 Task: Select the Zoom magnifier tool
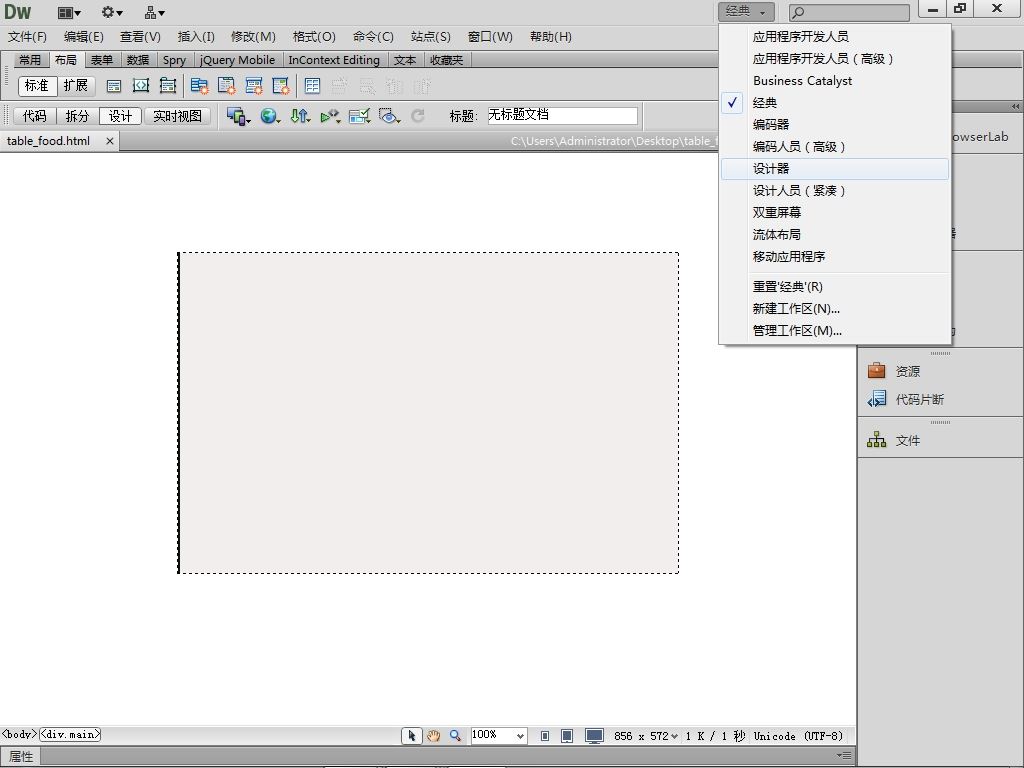tap(455, 735)
